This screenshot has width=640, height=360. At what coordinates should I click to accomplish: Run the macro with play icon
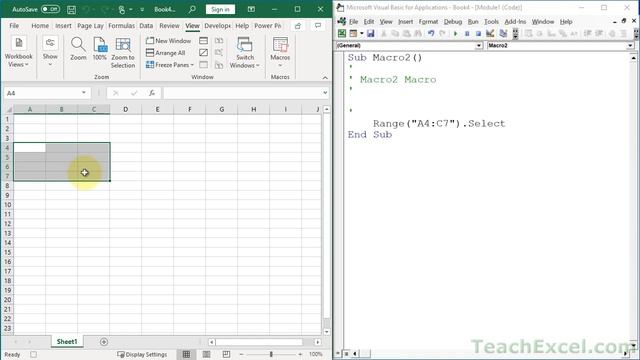point(456,33)
